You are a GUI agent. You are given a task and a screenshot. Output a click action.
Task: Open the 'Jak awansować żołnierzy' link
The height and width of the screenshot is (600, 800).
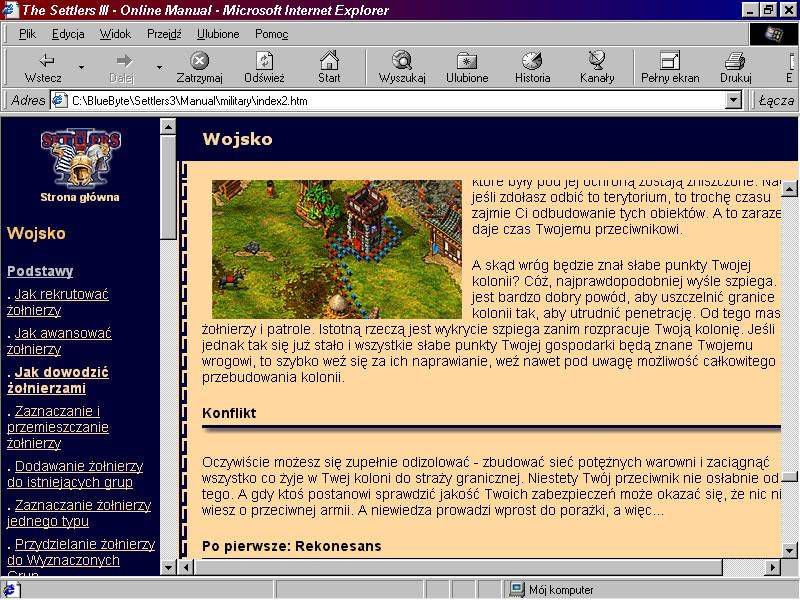pyautogui.click(x=59, y=341)
